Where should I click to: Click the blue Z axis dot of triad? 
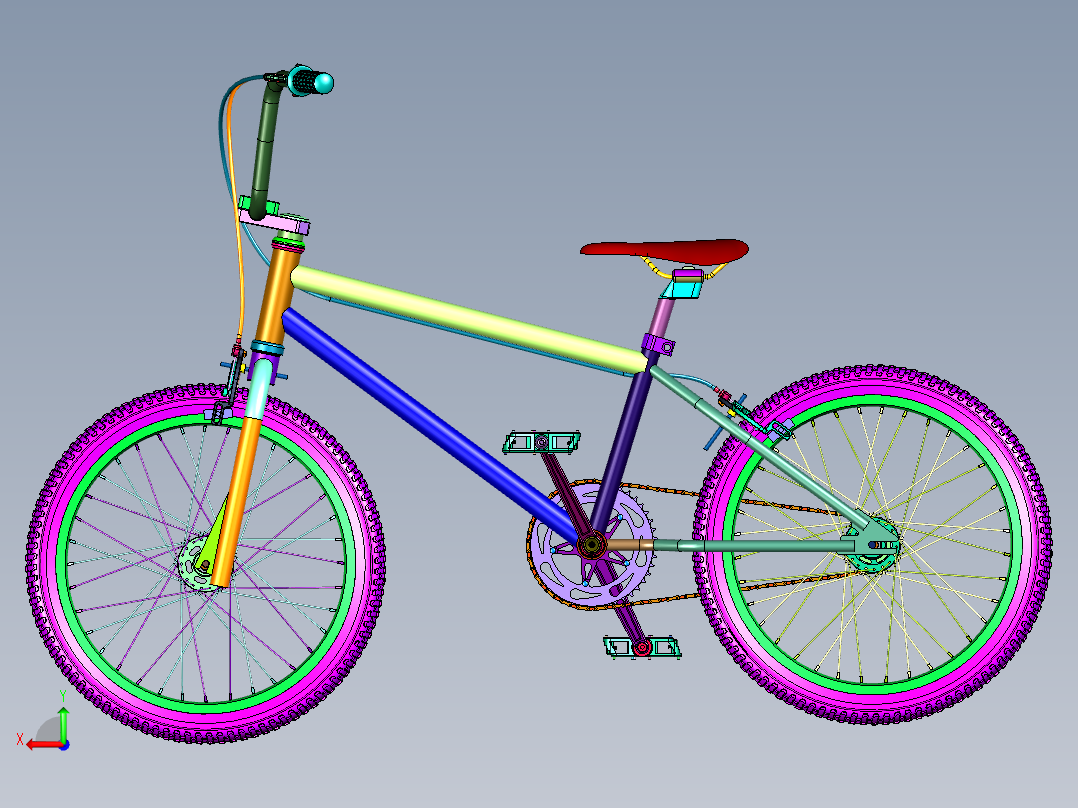tap(65, 745)
